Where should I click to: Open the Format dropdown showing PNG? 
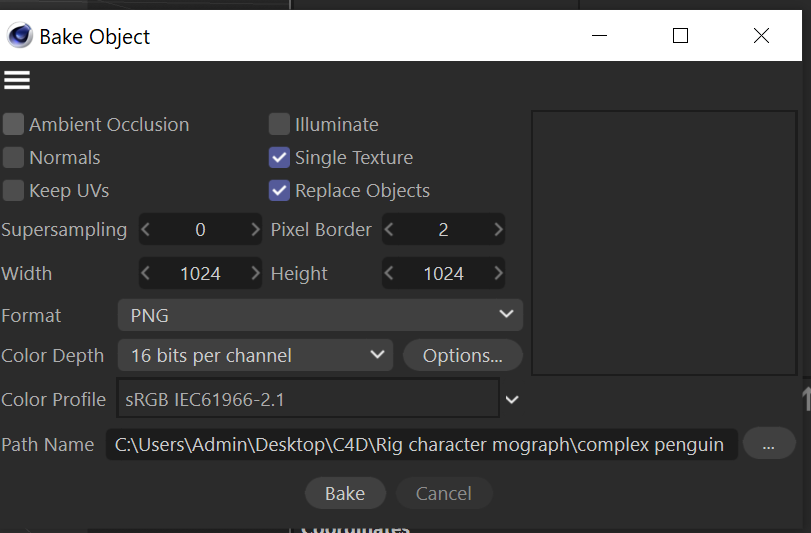pyautogui.click(x=320, y=316)
